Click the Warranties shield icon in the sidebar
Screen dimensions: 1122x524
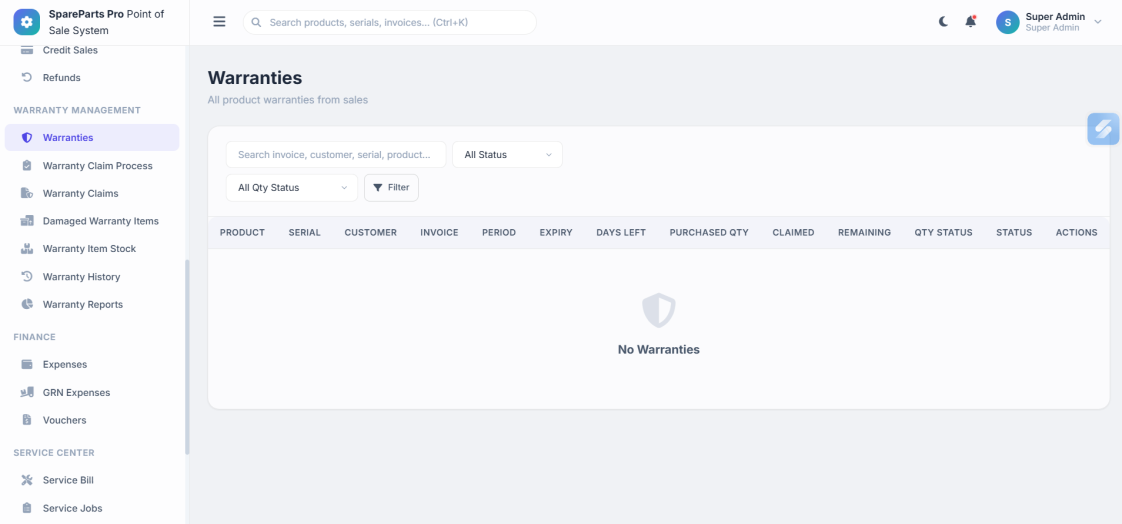(27, 137)
